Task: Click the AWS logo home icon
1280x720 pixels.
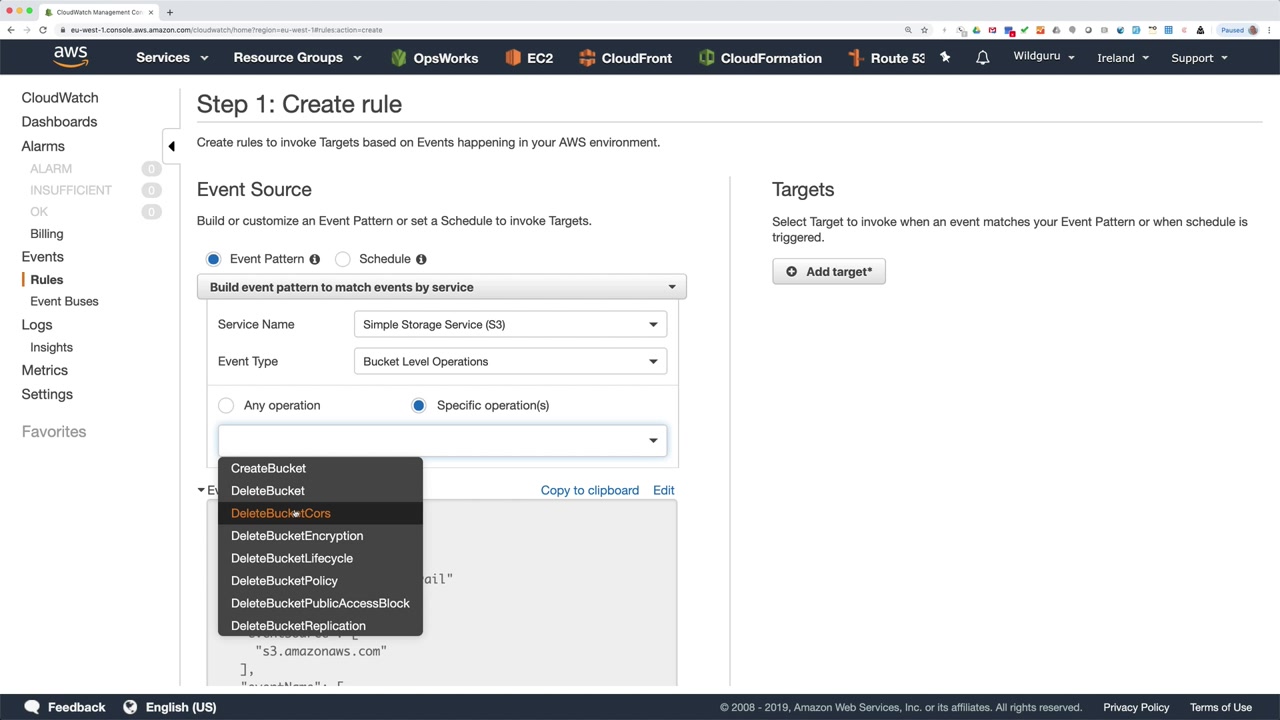Action: 70,57
